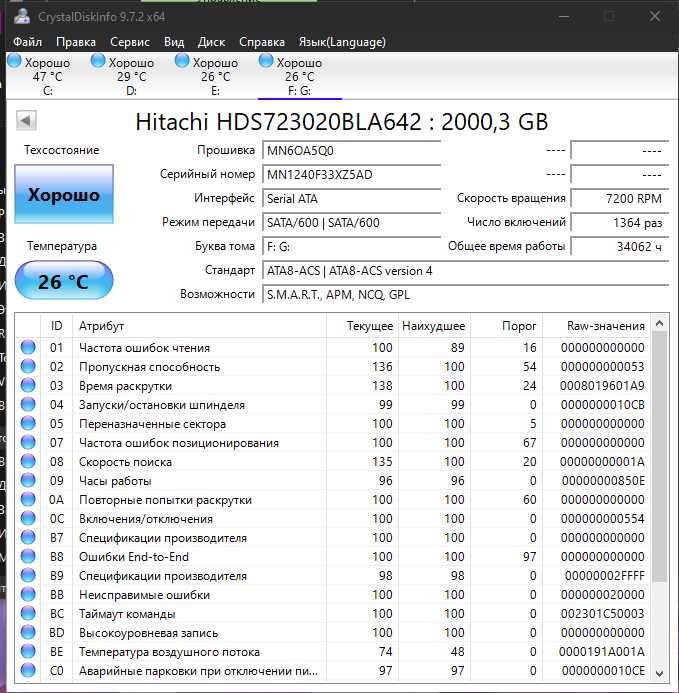Click the Возможности field S.M.A.R.T., APM

coord(465,294)
